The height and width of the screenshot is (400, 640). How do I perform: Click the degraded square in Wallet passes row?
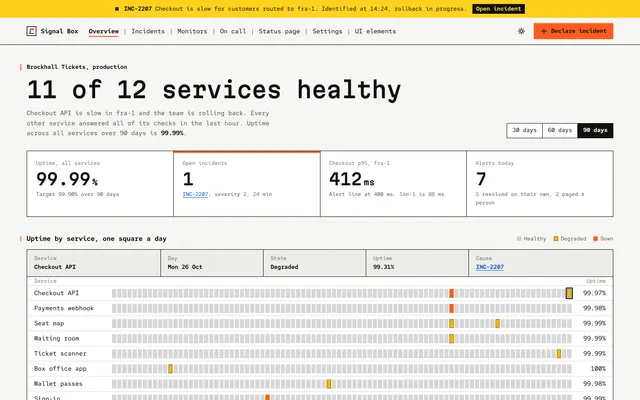point(329,384)
